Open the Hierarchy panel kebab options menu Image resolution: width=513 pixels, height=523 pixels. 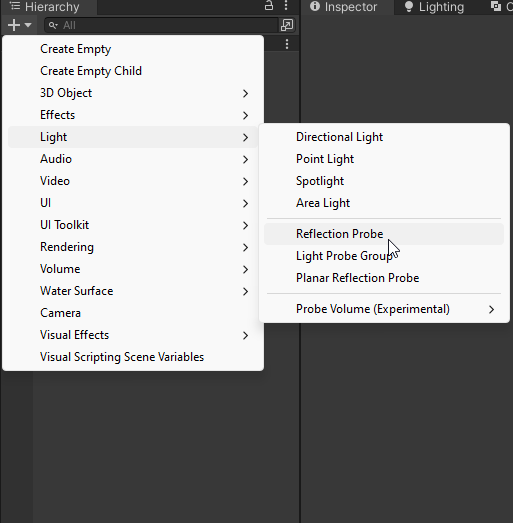[286, 6]
